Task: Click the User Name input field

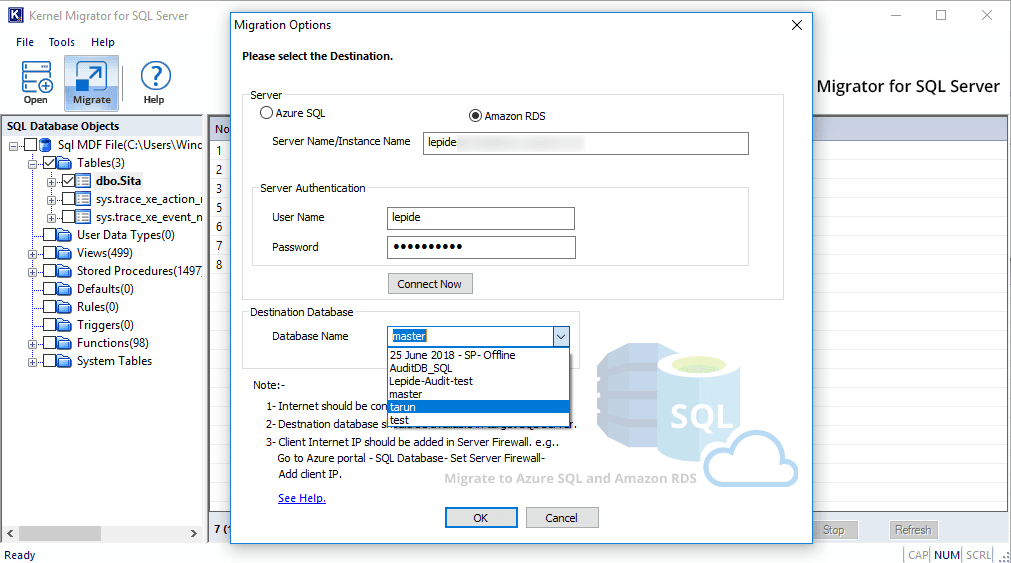Action: point(481,218)
